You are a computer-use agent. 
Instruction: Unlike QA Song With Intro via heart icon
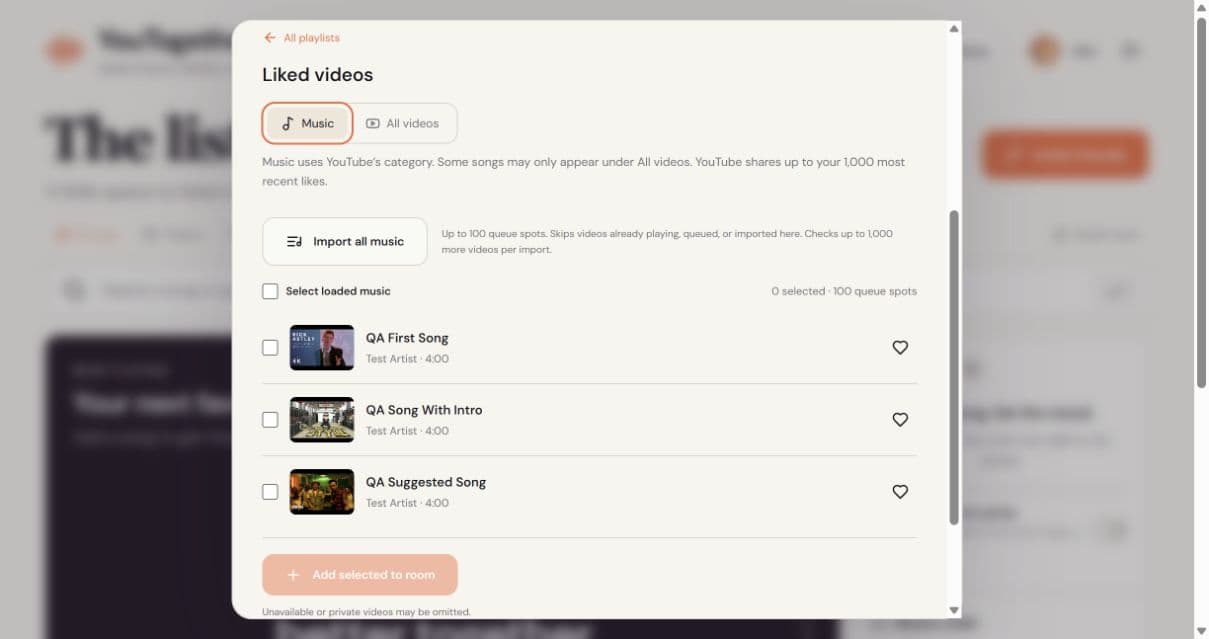point(900,420)
